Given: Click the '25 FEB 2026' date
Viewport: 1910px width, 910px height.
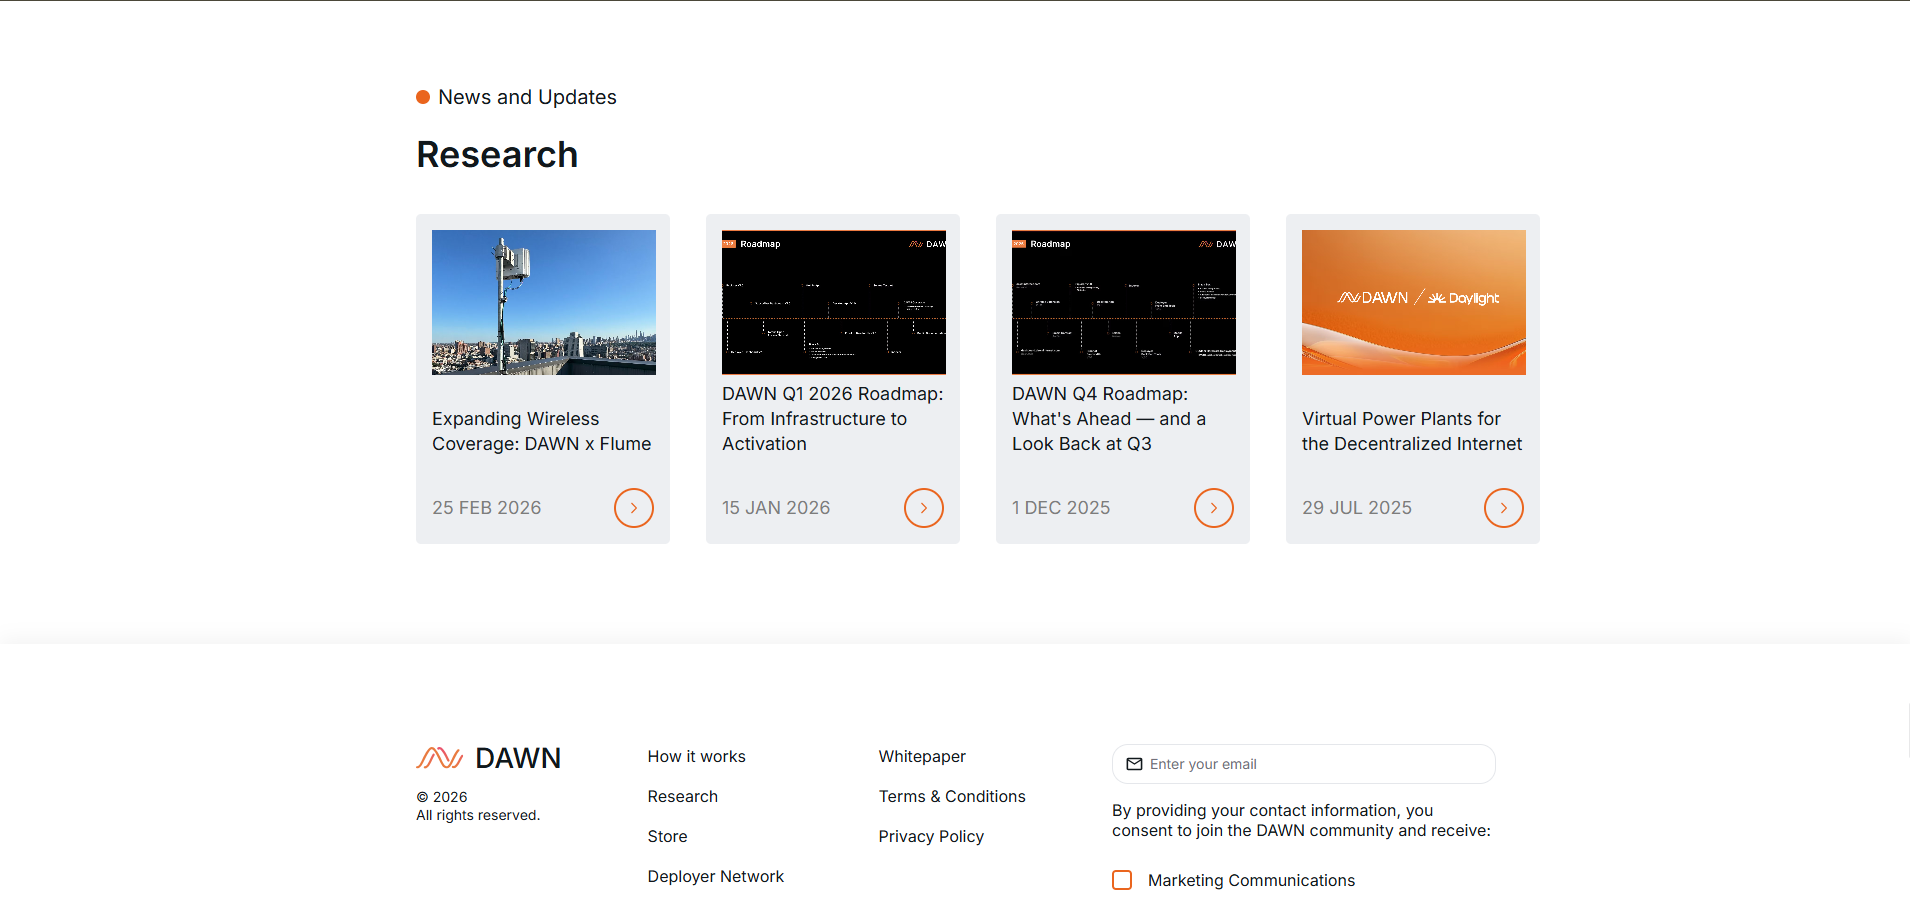Looking at the screenshot, I should click(x=487, y=508).
